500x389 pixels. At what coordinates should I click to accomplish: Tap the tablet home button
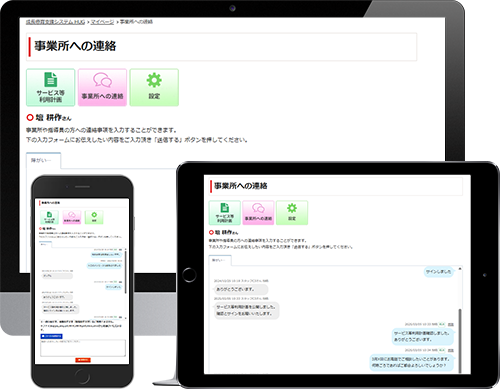coord(189,275)
